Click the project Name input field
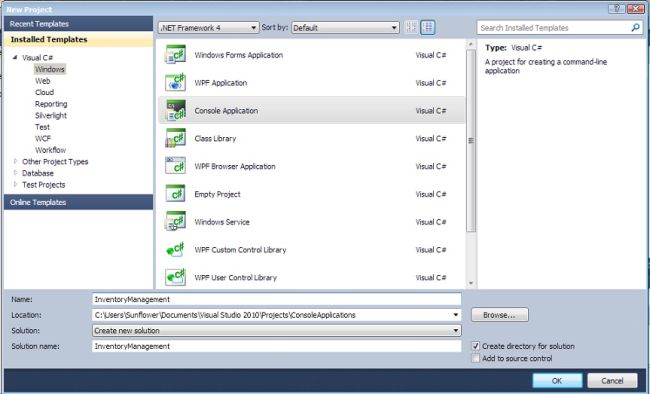Image resolution: width=650 pixels, height=394 pixels. 276,299
